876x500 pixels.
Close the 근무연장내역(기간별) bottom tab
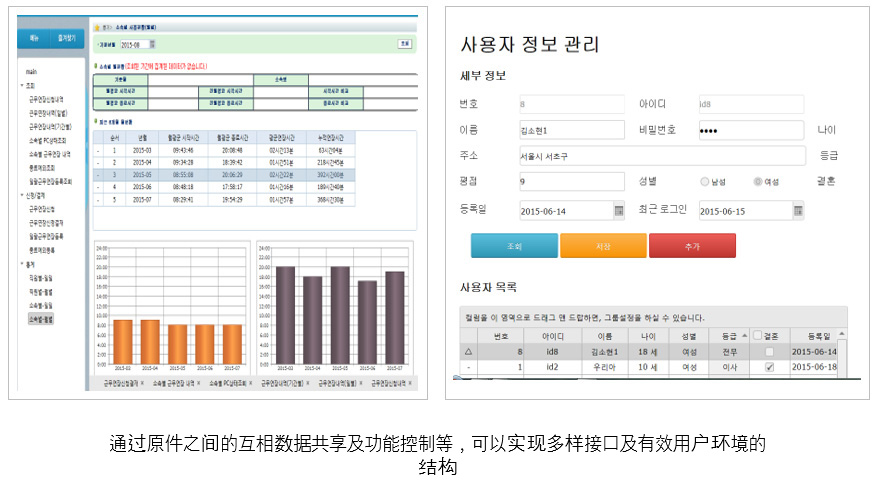308,383
